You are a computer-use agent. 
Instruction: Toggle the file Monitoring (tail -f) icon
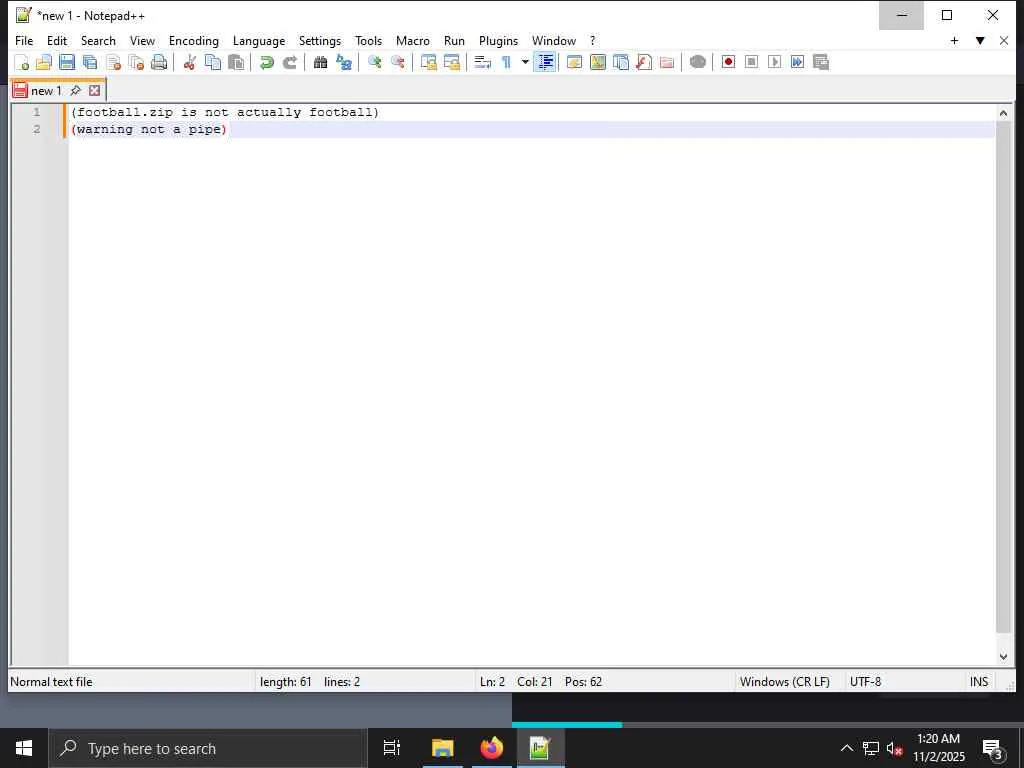point(697,62)
